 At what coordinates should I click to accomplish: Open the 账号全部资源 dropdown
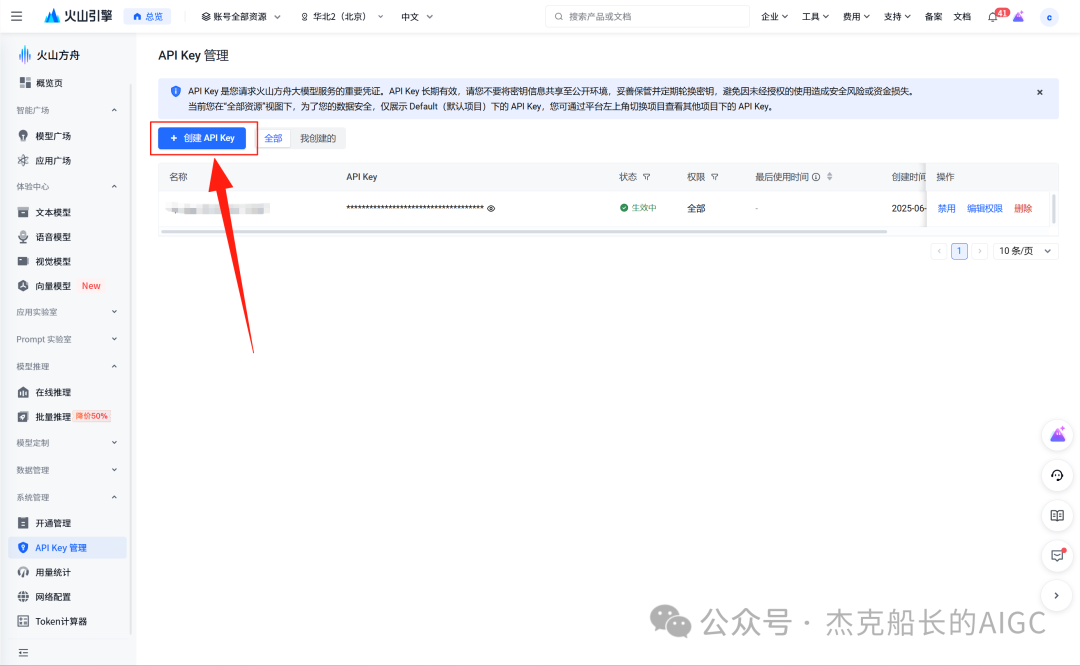240,17
